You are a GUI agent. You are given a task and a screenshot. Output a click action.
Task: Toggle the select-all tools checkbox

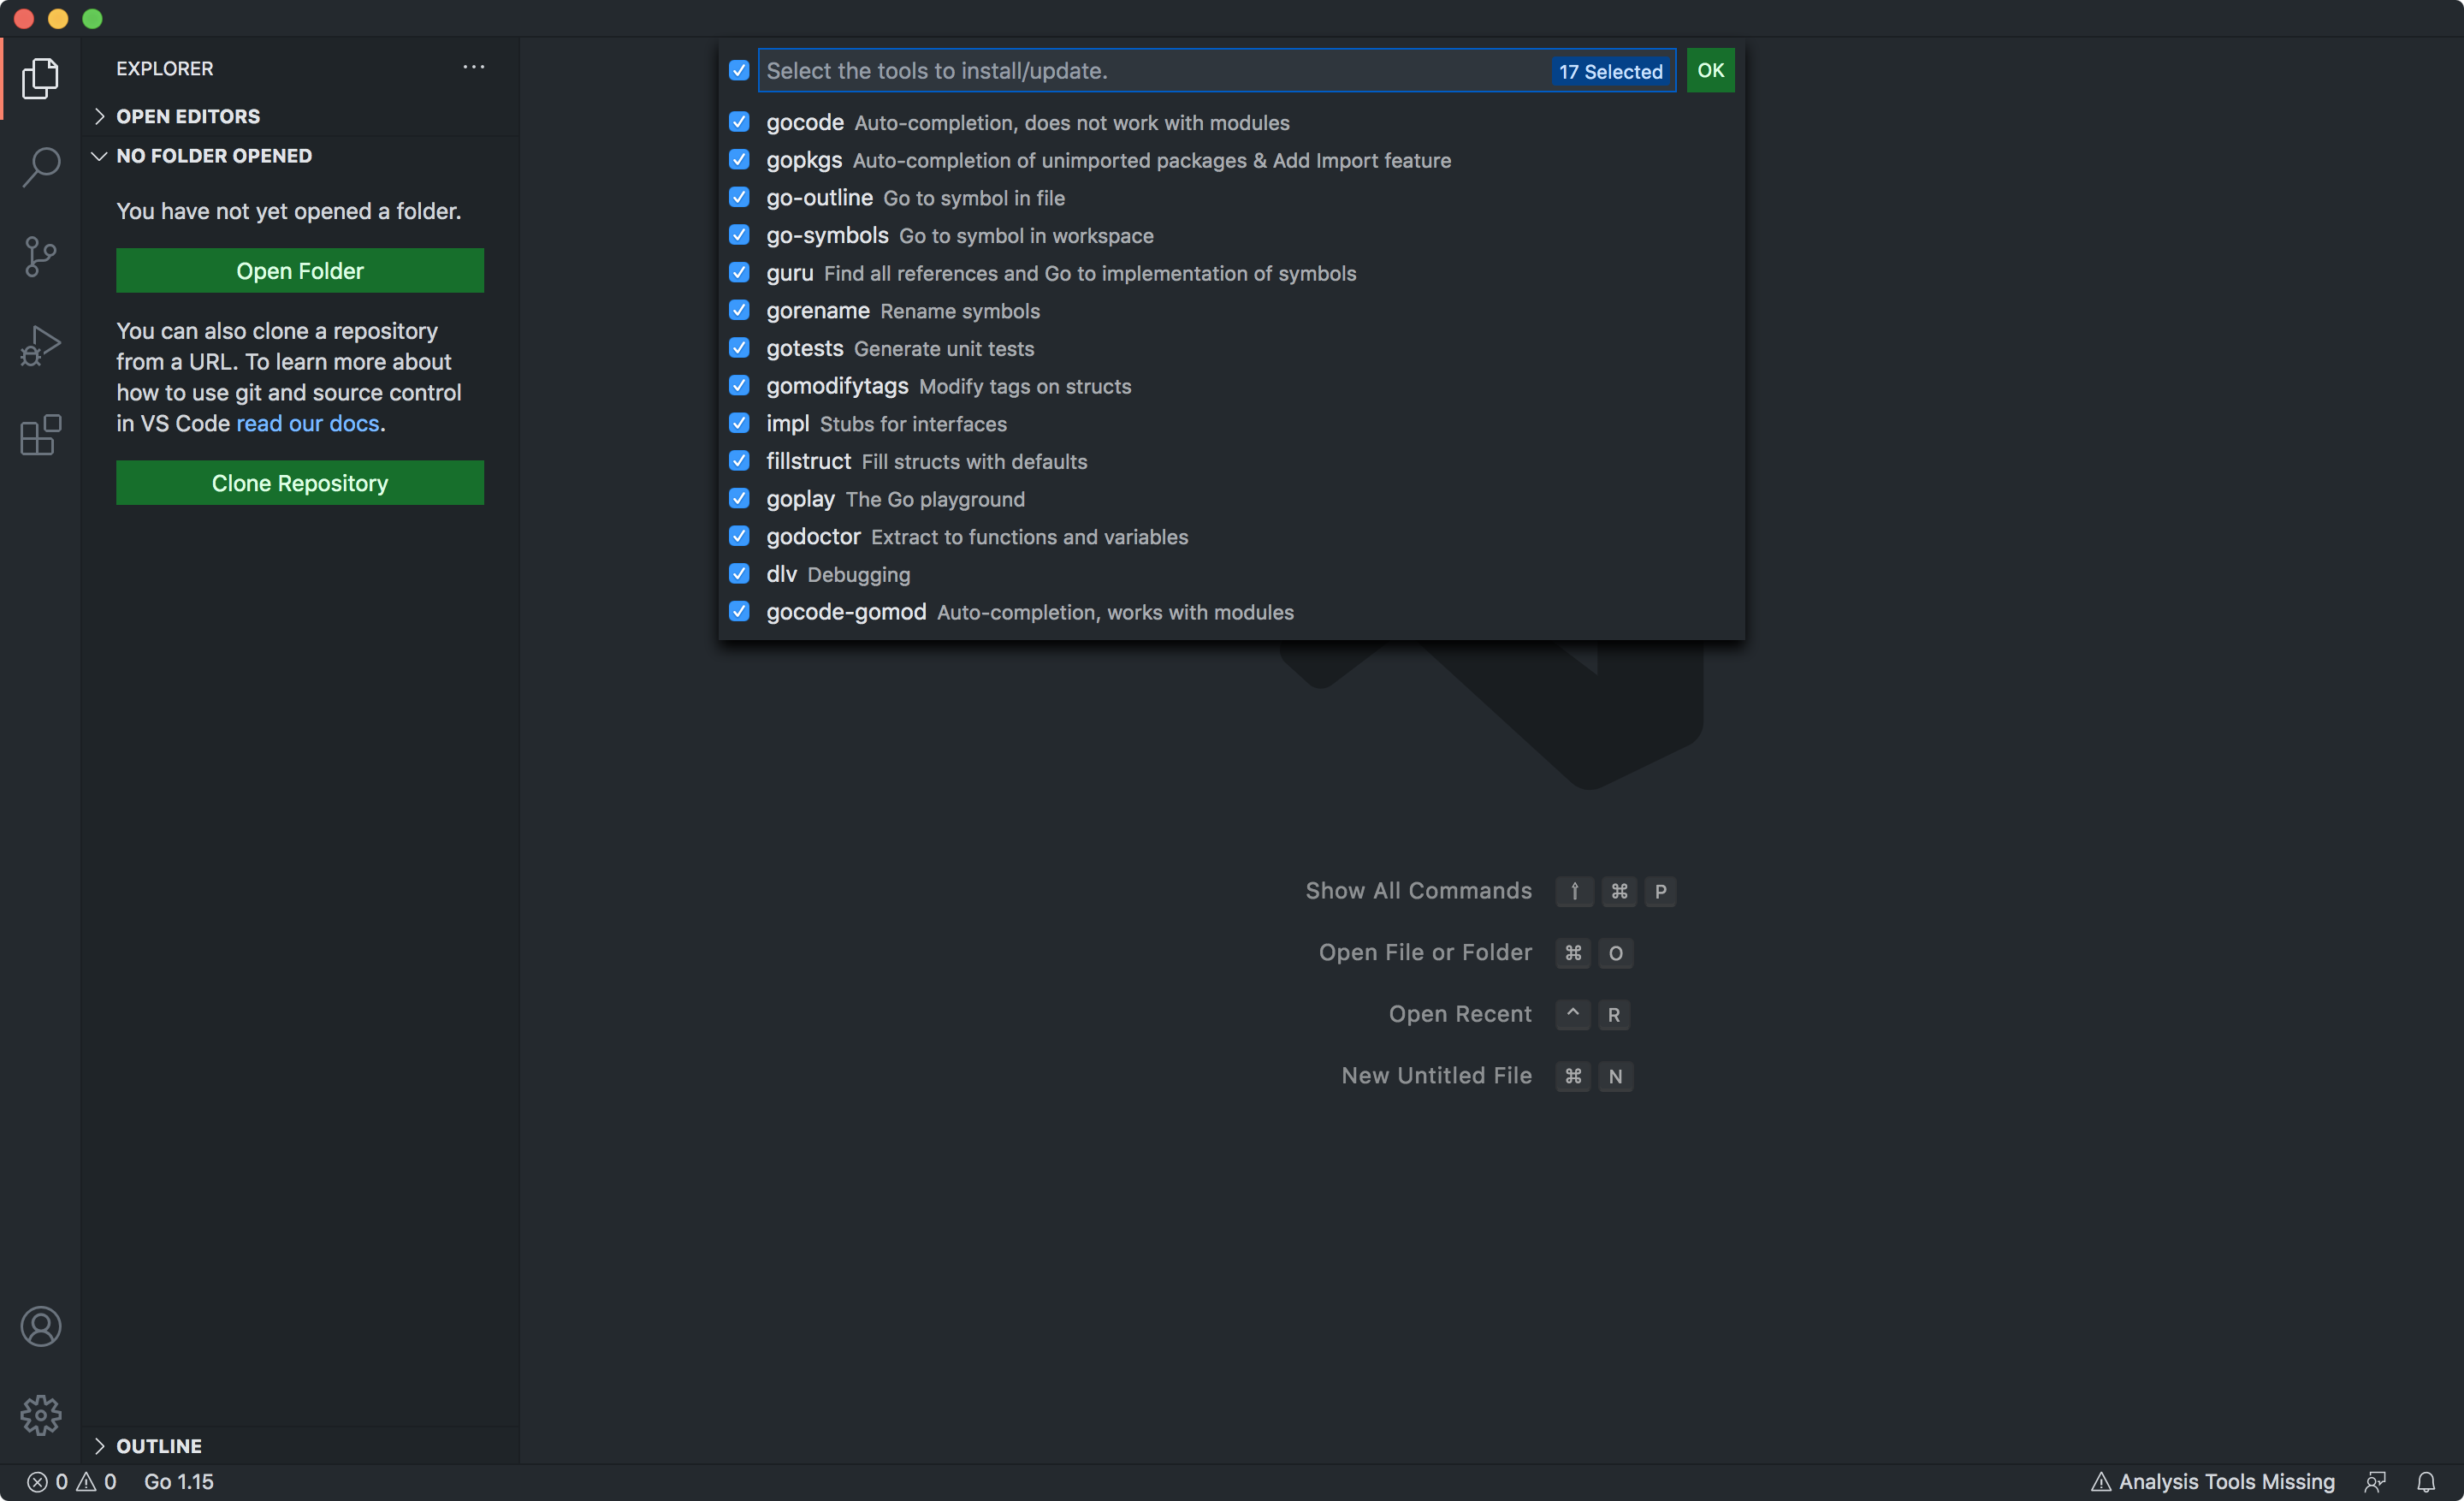coord(739,70)
